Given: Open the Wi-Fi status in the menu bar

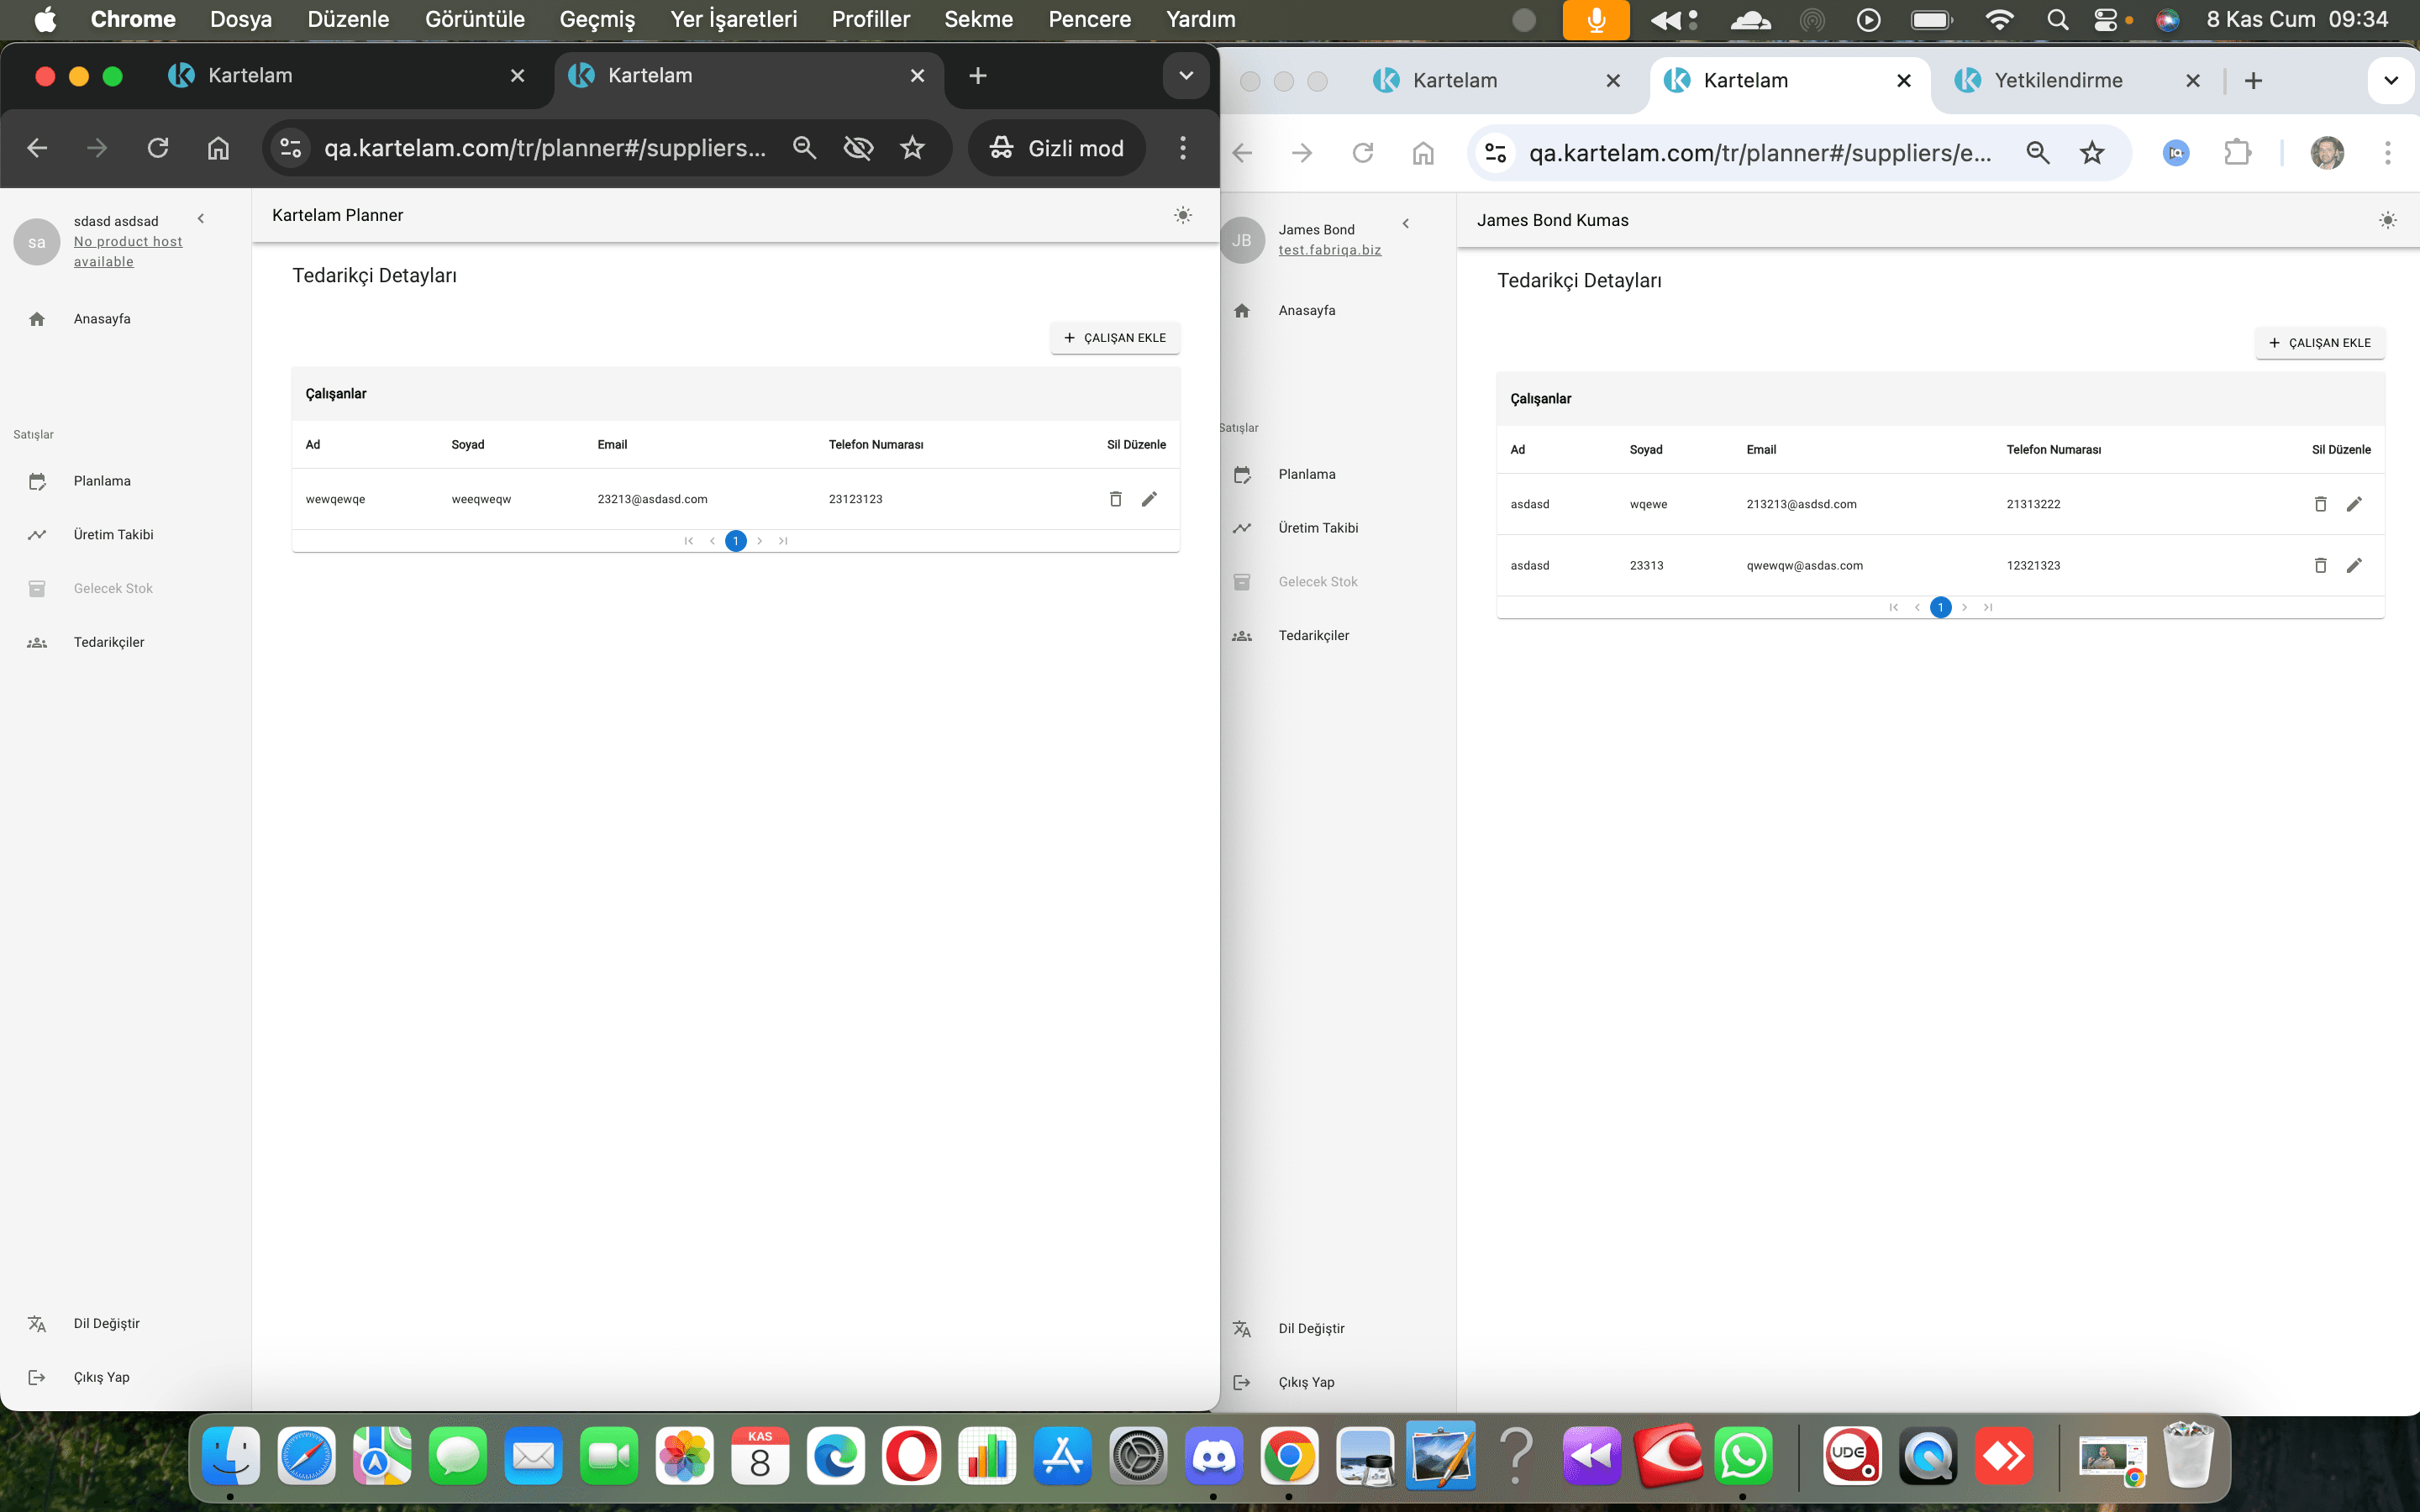Looking at the screenshot, I should click(1999, 19).
